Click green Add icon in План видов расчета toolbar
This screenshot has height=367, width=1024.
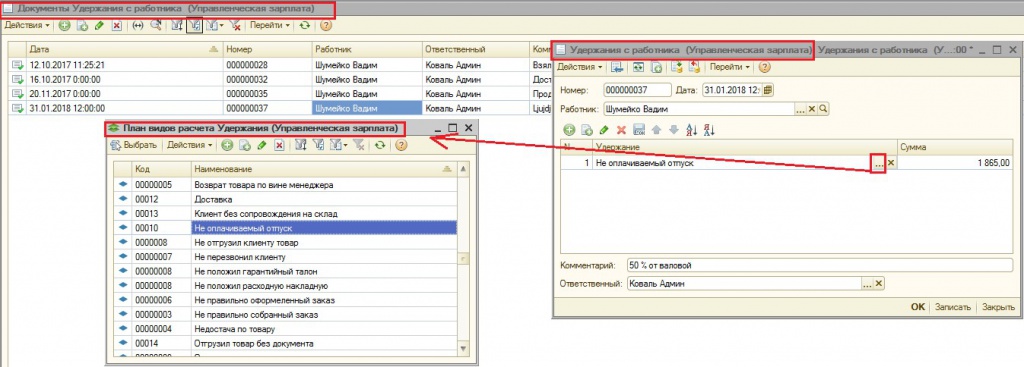coord(227,145)
